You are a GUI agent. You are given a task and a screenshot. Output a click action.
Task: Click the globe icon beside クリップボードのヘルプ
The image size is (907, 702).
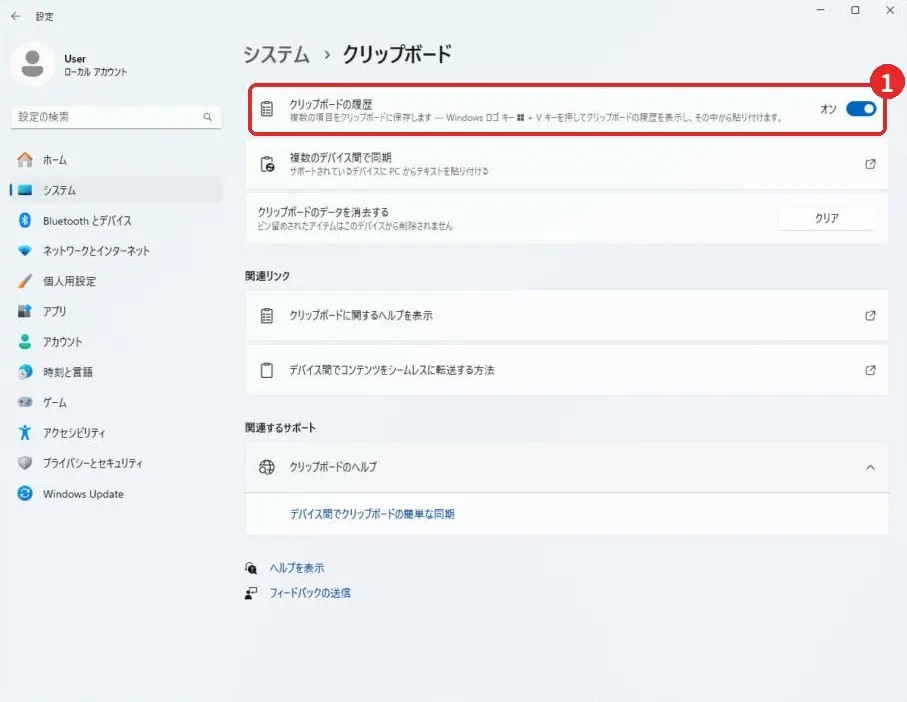click(x=267, y=467)
